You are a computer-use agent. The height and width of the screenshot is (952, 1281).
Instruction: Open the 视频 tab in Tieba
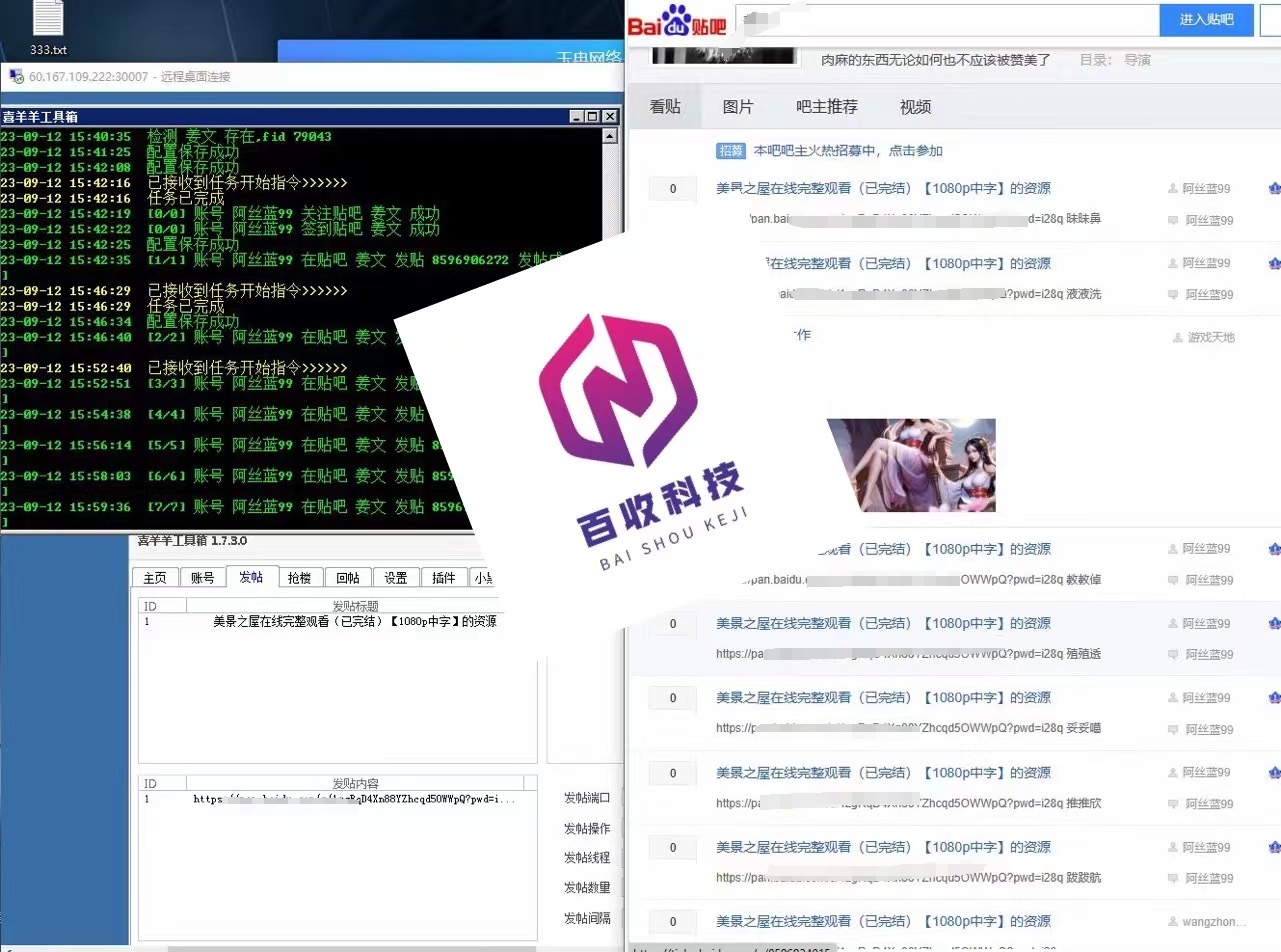pos(915,107)
